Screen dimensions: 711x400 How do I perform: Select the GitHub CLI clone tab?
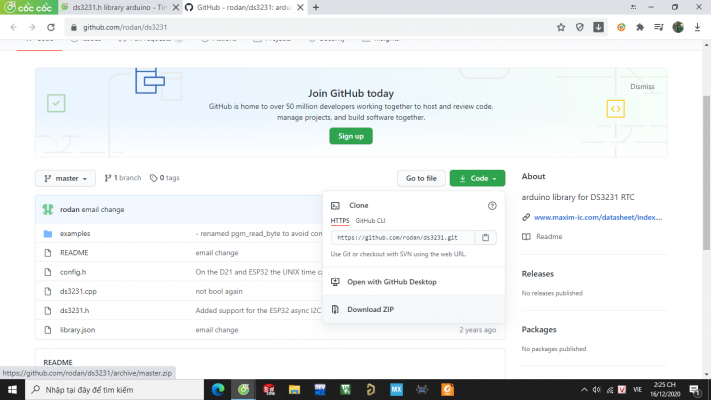pos(370,221)
